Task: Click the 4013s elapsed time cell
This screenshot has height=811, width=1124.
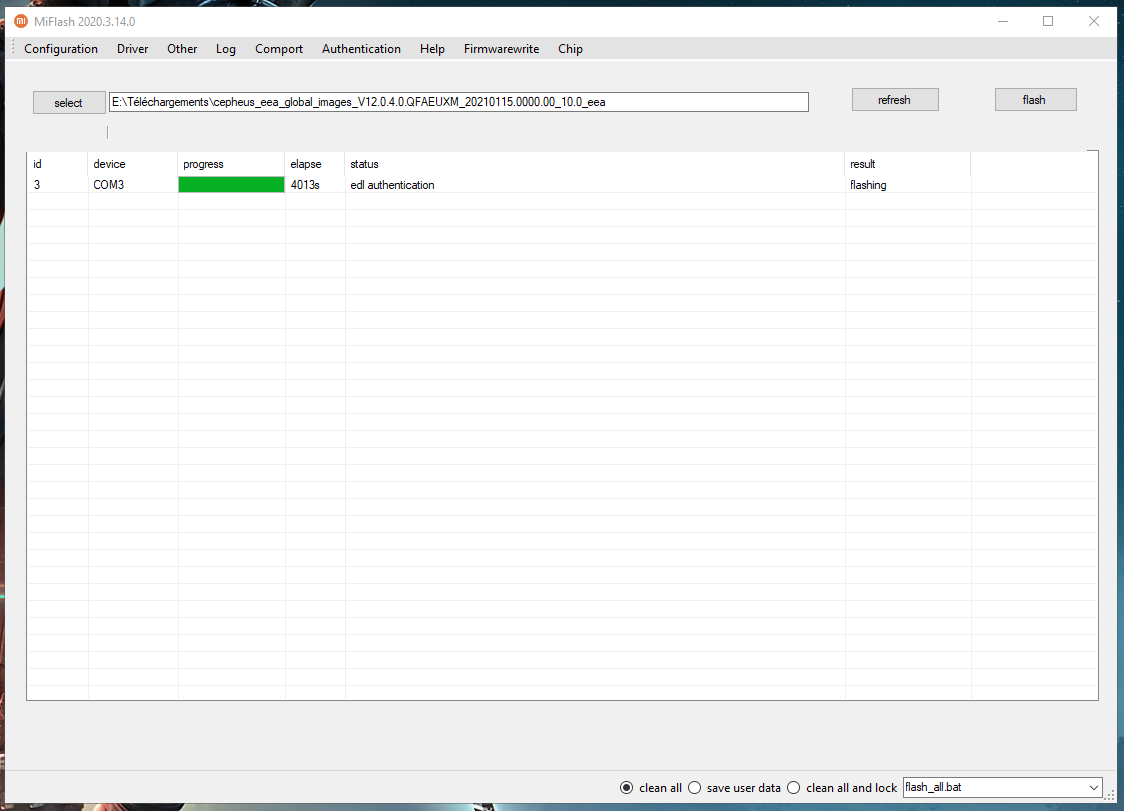Action: pos(315,185)
